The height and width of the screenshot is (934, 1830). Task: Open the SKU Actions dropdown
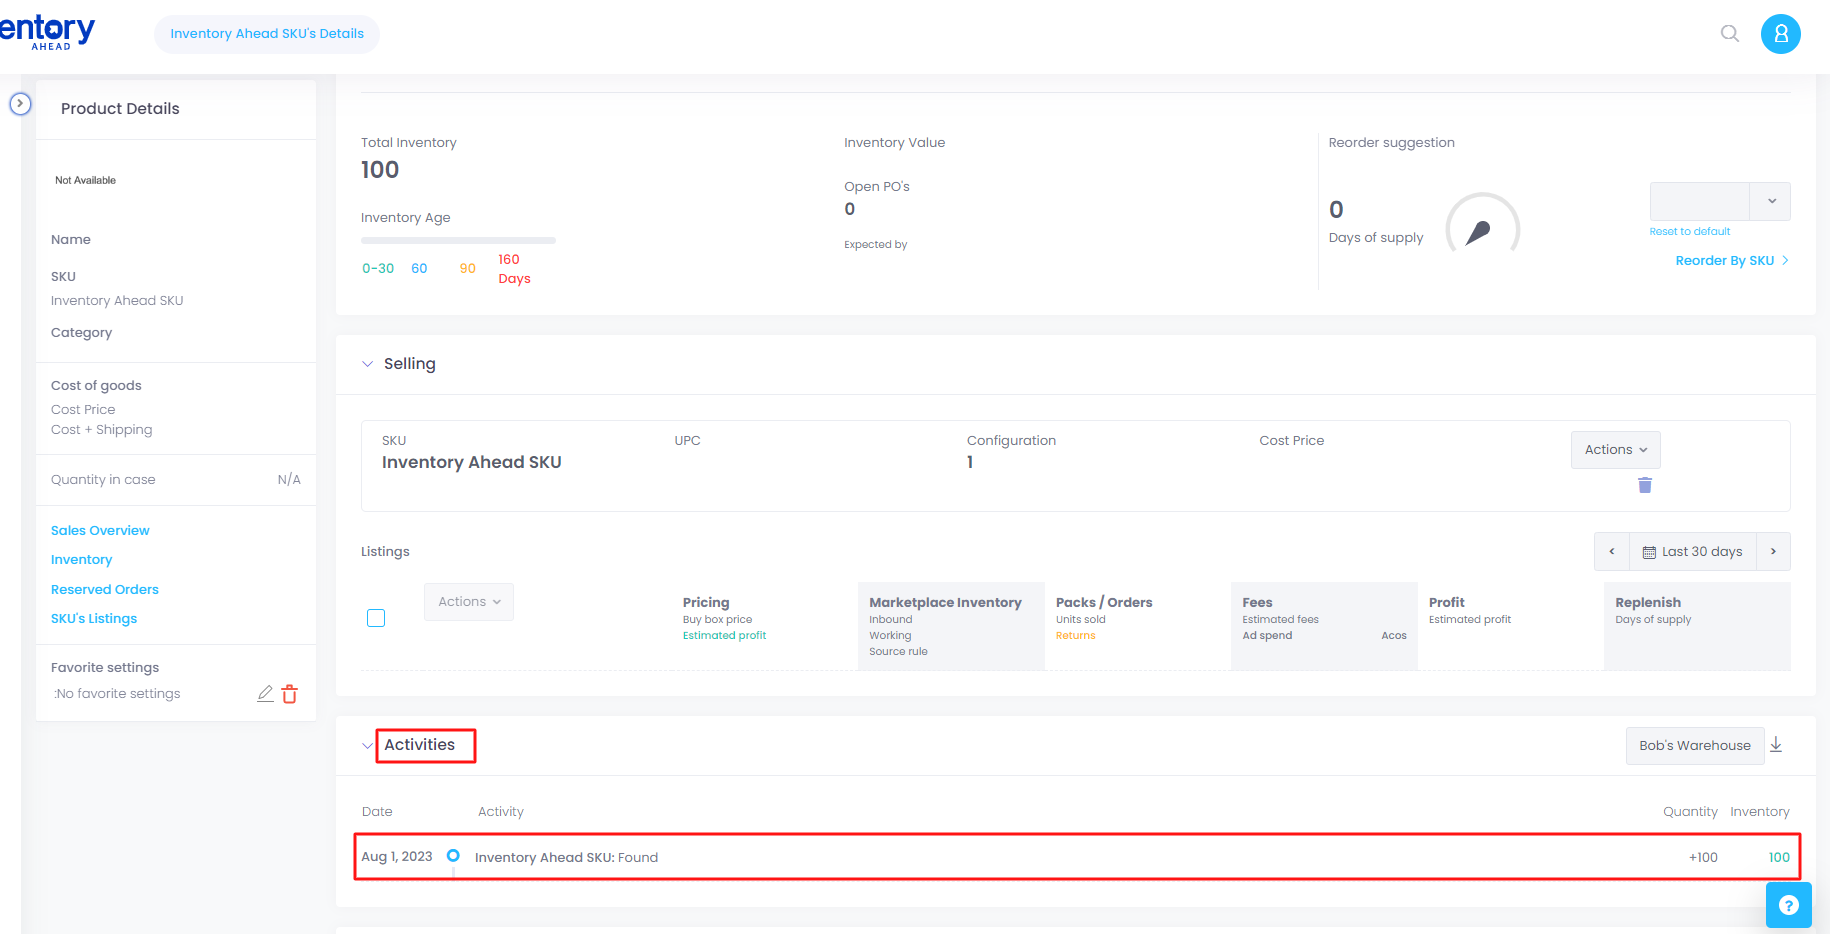pyautogui.click(x=1615, y=450)
